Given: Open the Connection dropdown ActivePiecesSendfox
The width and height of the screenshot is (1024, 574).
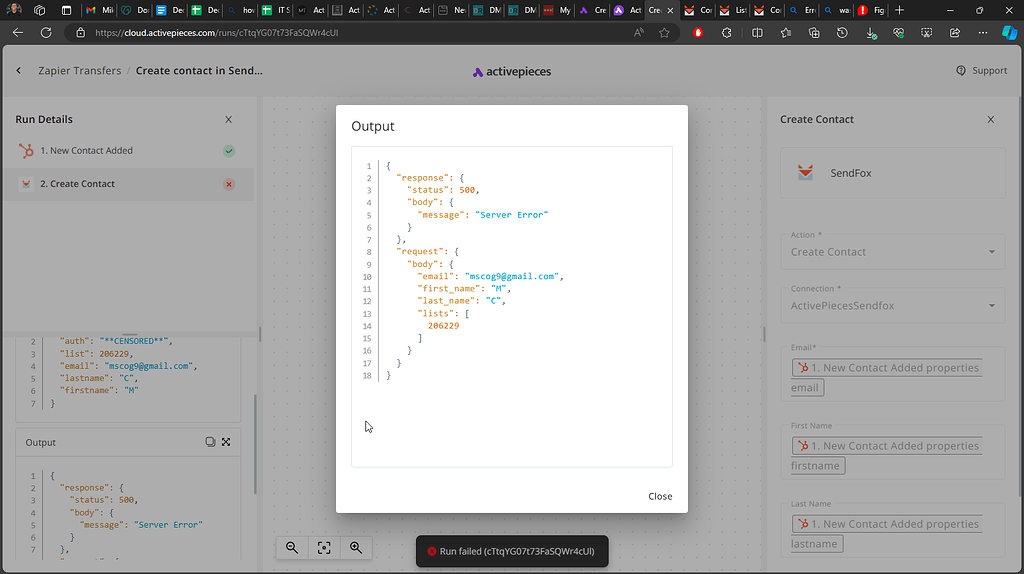Looking at the screenshot, I should [893, 305].
